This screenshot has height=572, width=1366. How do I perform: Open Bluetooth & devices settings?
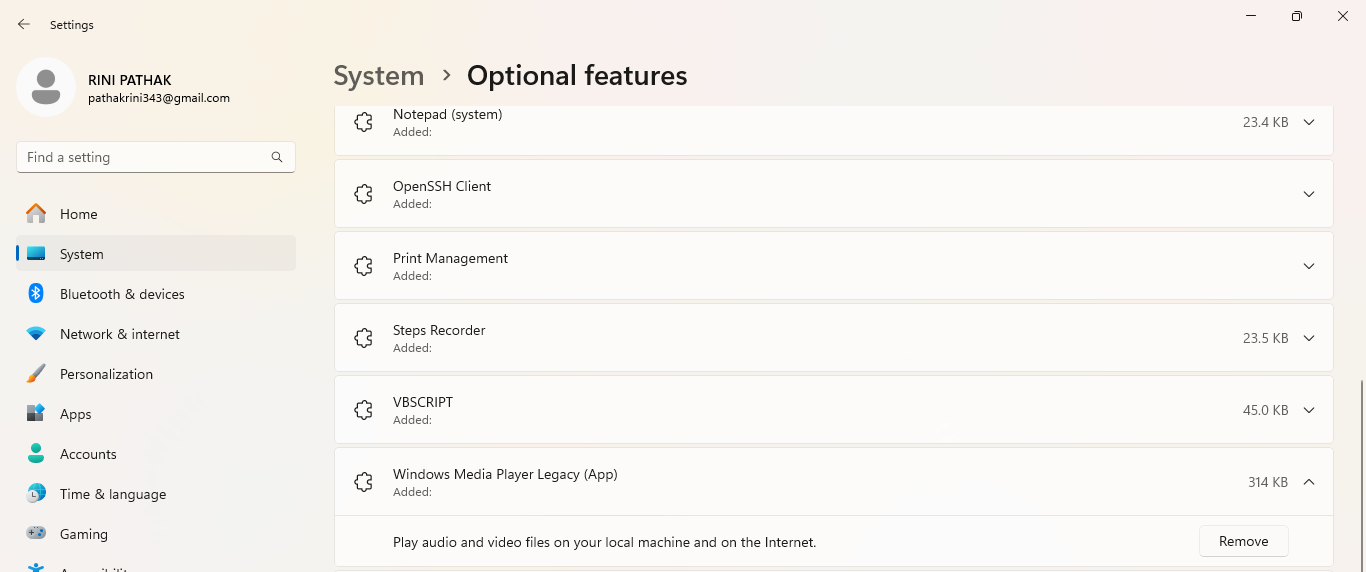(122, 294)
